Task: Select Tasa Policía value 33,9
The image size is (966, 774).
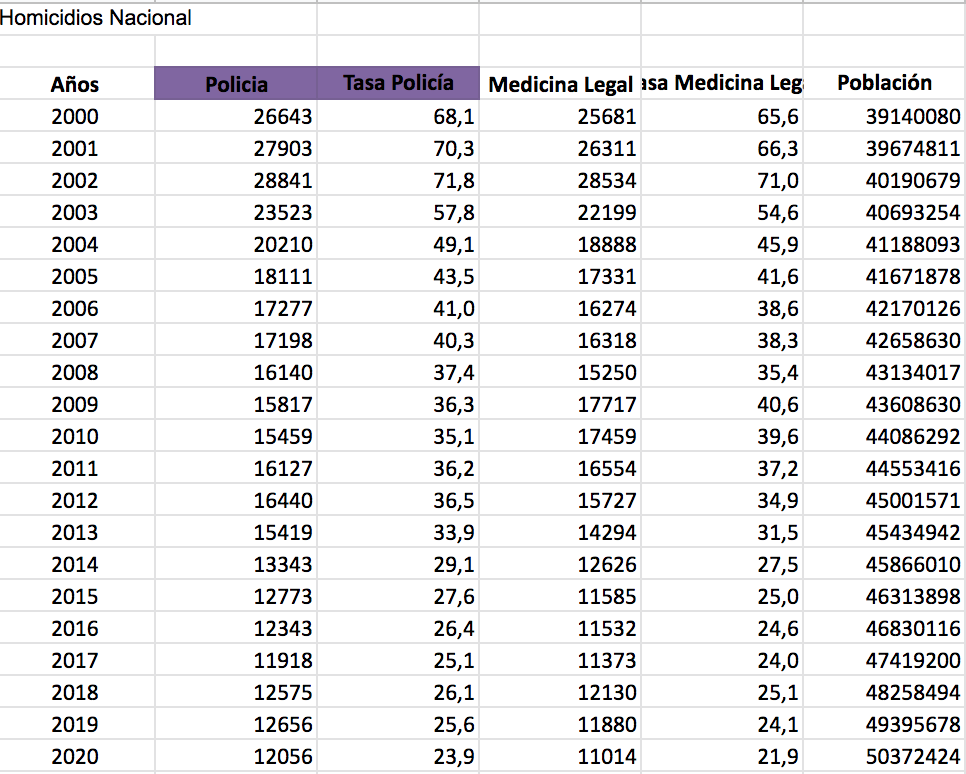Action: [398, 533]
